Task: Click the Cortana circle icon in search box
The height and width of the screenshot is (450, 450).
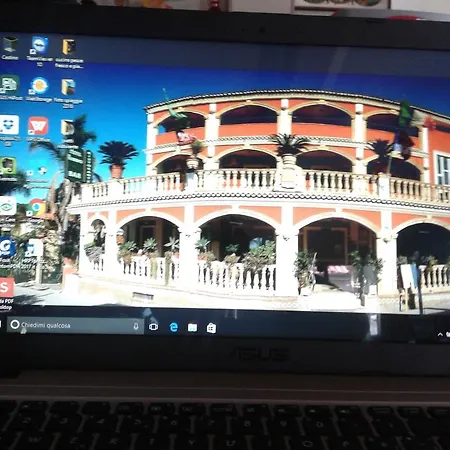Action: click(15, 324)
